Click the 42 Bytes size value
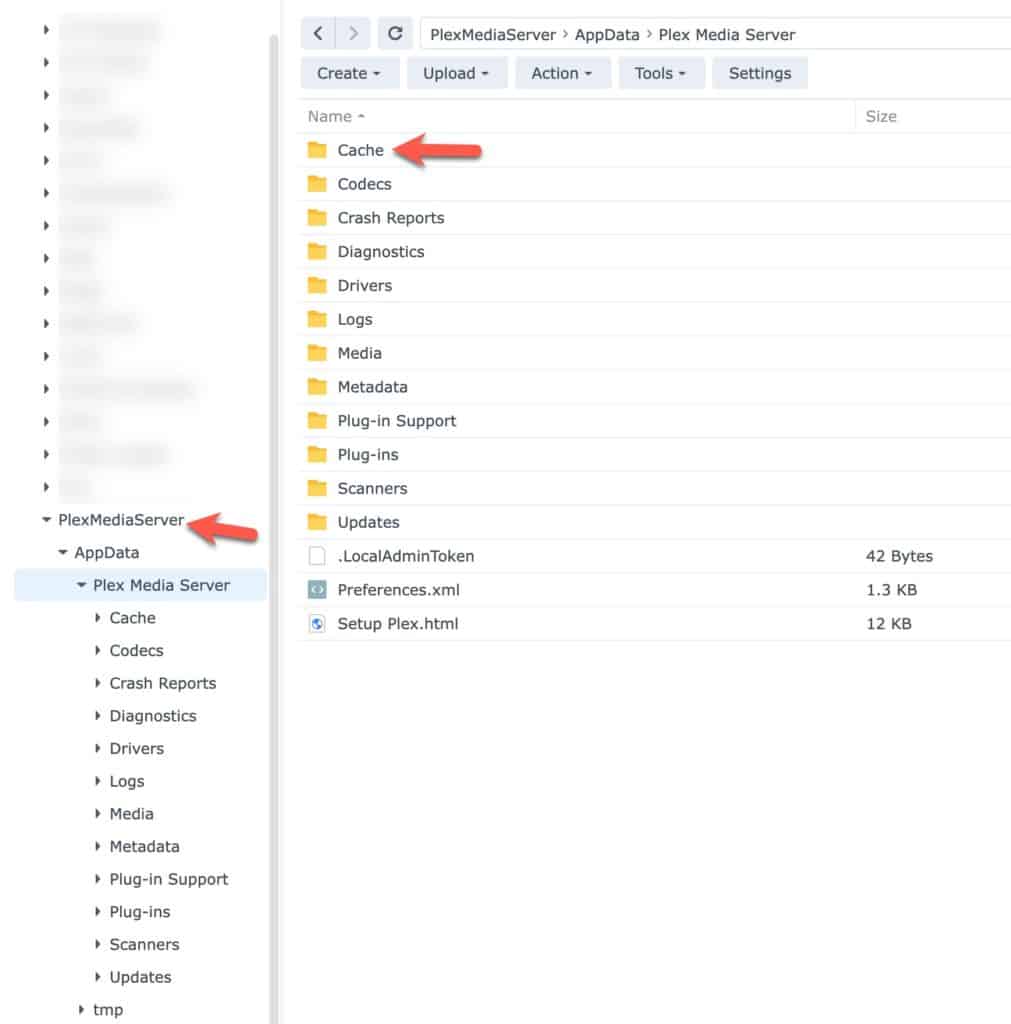The image size is (1011, 1024). click(899, 556)
